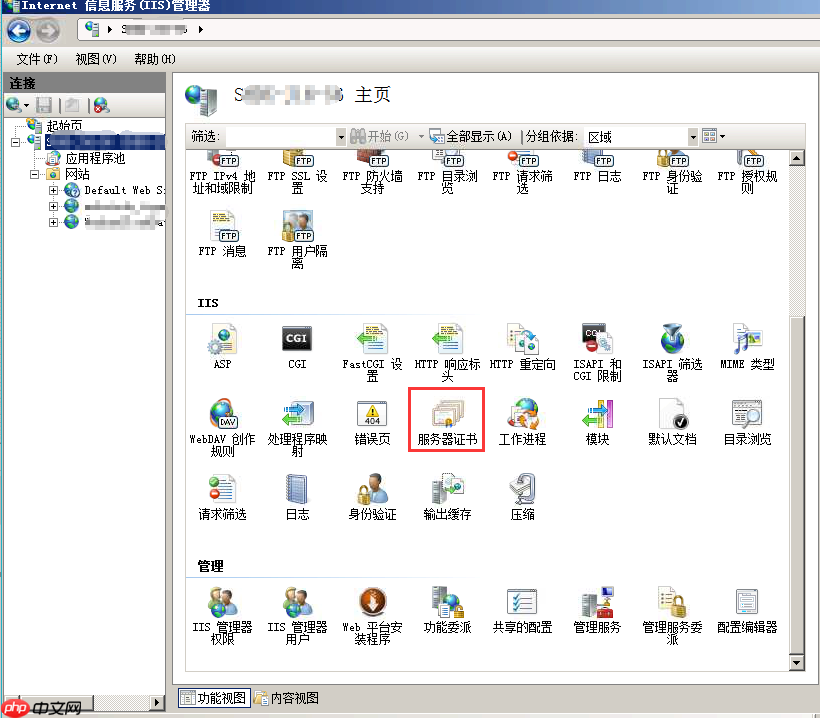
Task: Open the 帮助(H) menu
Action: click(x=155, y=59)
